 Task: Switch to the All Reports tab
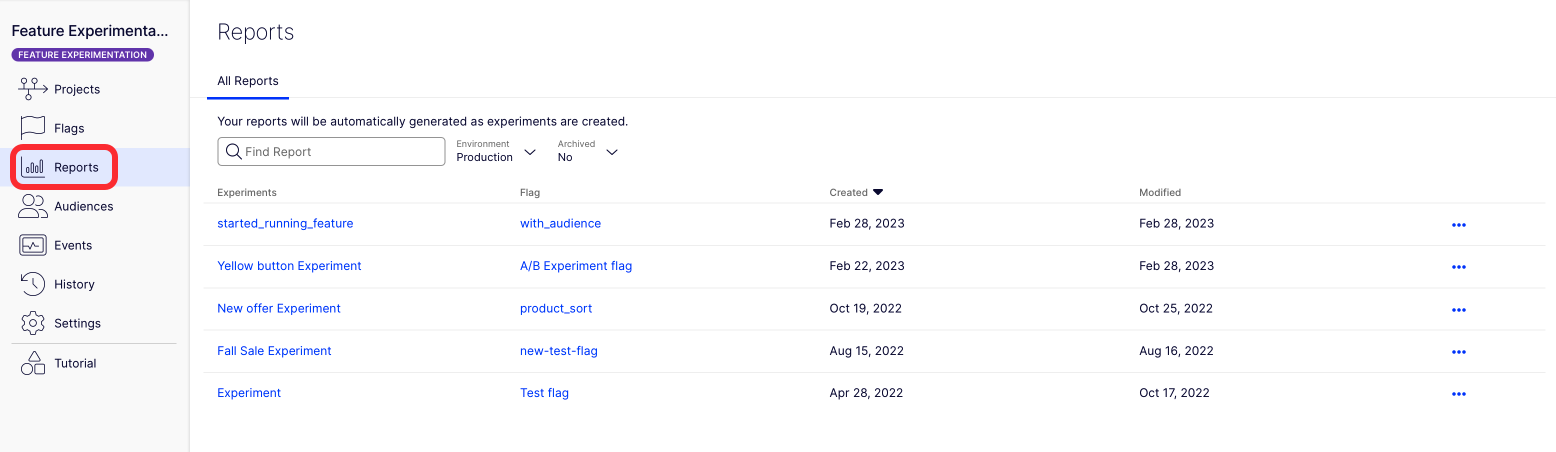point(248,81)
